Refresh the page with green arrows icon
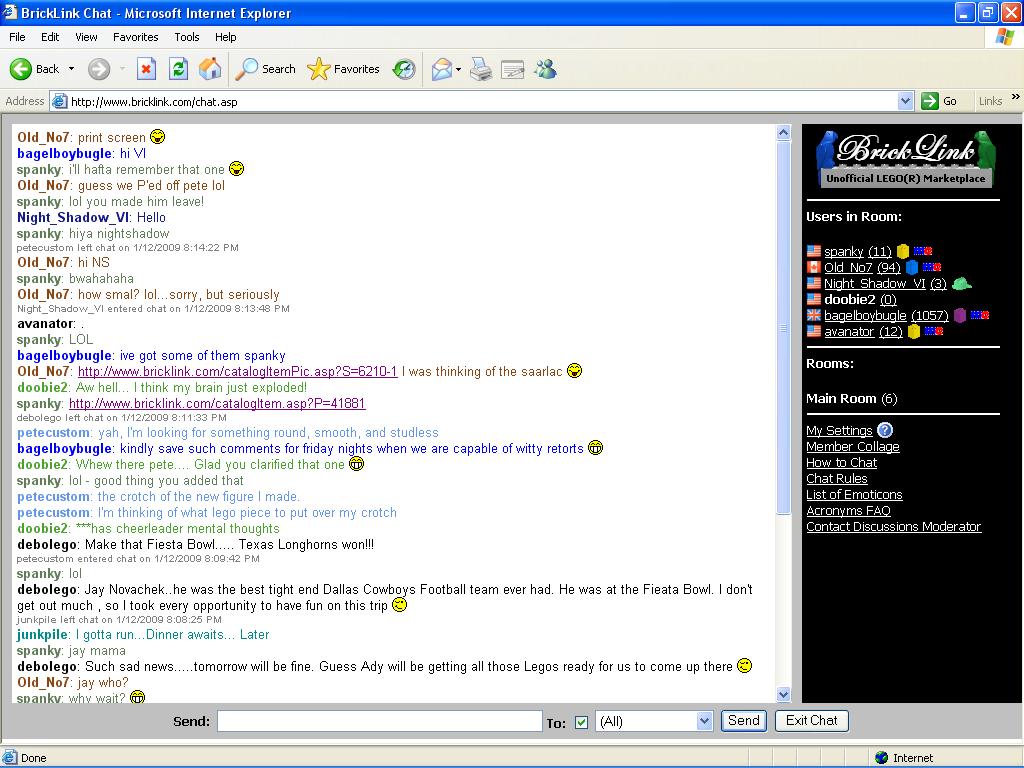Screen dimensions: 1024x768 (178, 69)
